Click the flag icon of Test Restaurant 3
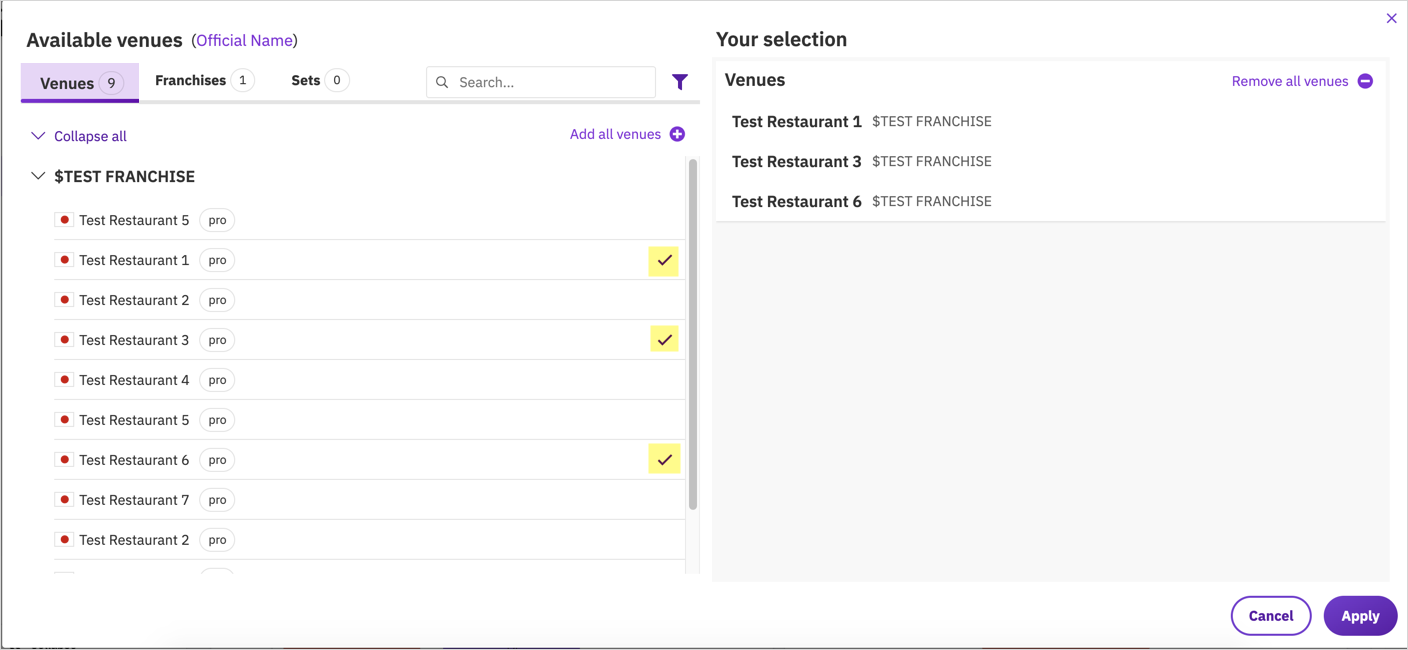This screenshot has width=1408, height=650. [x=64, y=340]
